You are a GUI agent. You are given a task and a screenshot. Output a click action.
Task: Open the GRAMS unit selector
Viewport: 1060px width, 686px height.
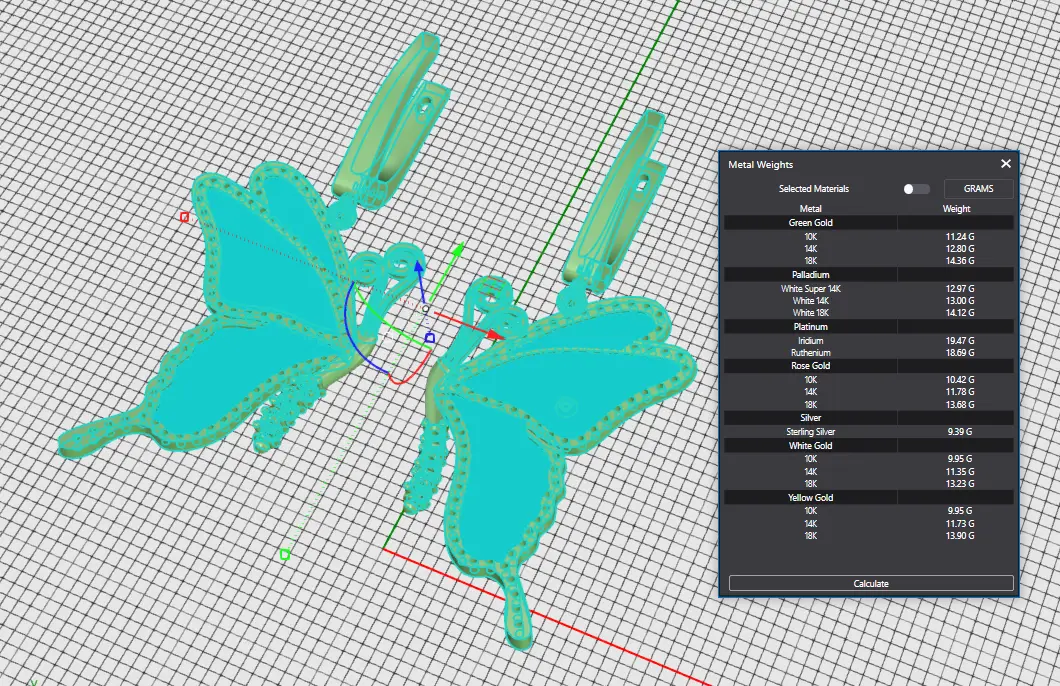click(x=978, y=189)
